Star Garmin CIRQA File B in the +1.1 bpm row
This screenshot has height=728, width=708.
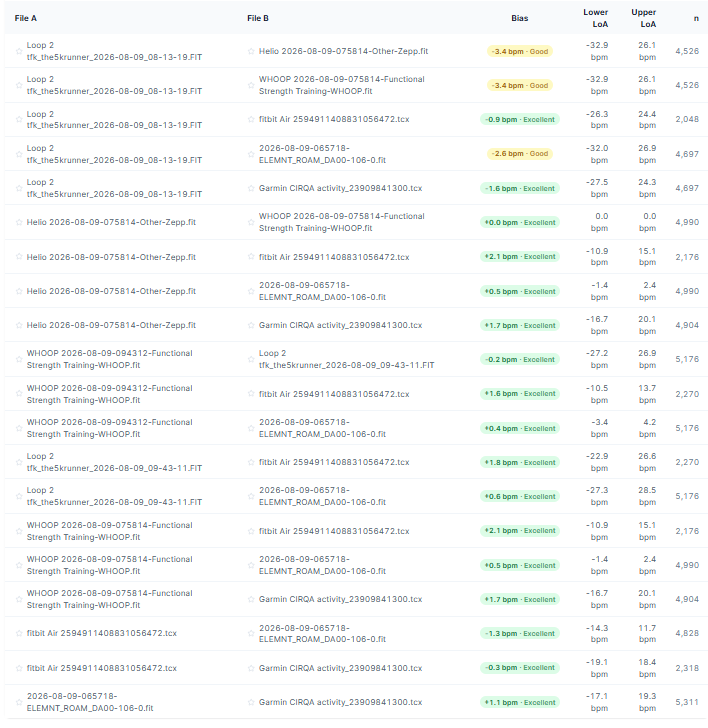pos(251,702)
